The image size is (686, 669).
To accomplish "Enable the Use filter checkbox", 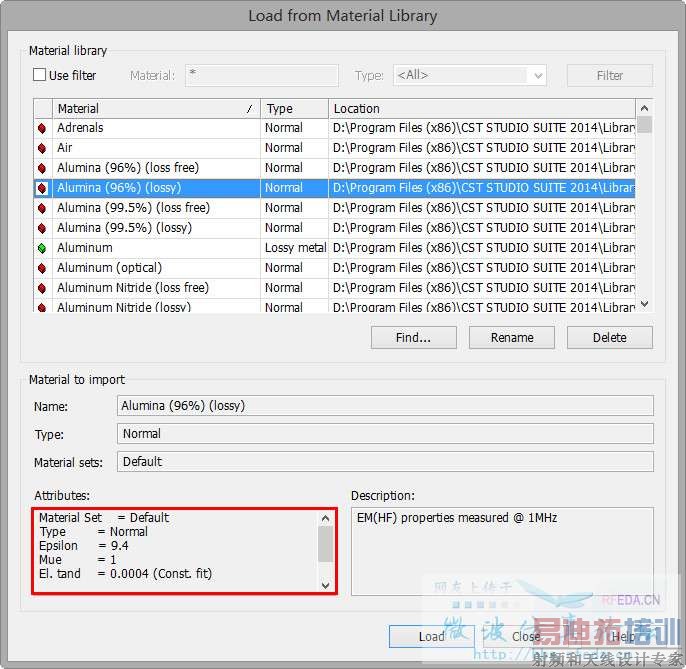I will point(39,75).
